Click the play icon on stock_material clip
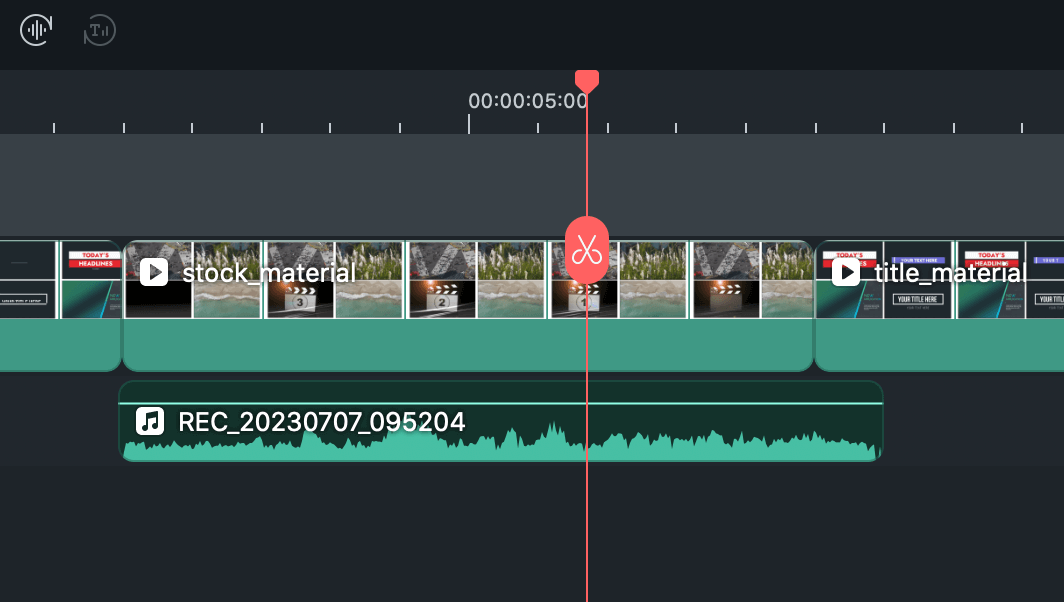The height and width of the screenshot is (602, 1064). click(x=154, y=272)
